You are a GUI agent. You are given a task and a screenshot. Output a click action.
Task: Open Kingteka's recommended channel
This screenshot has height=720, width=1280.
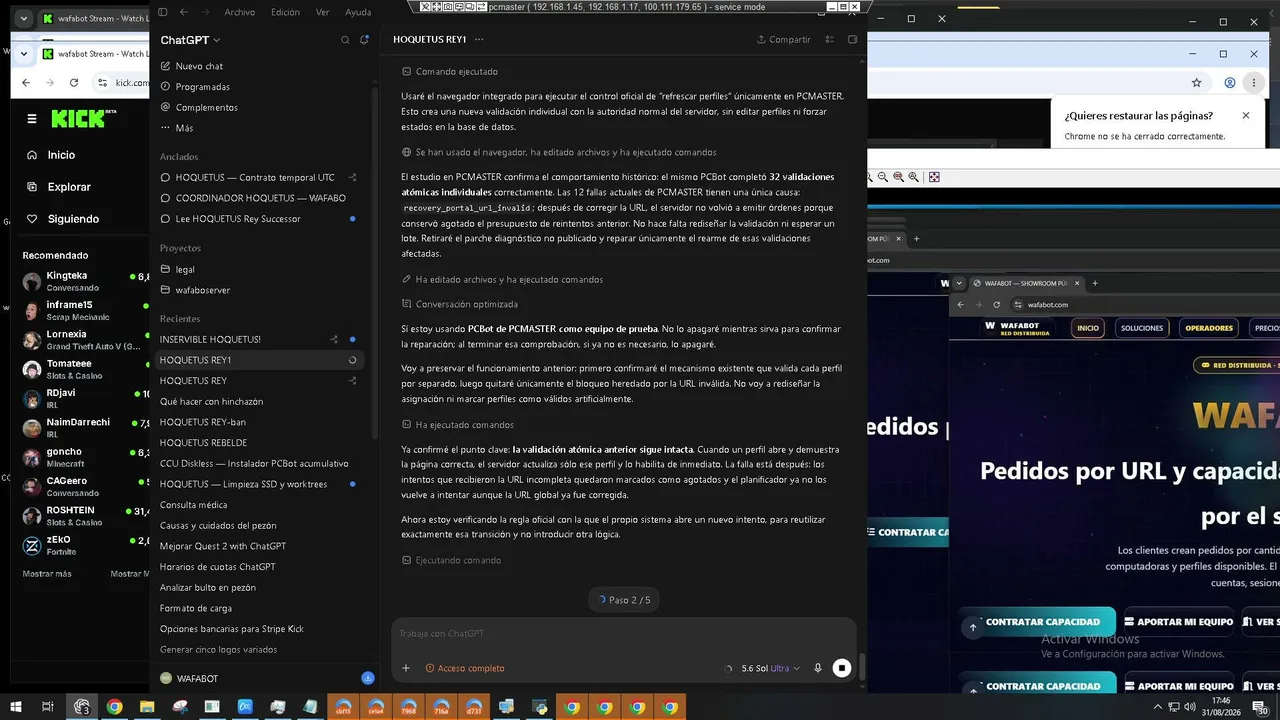tap(84, 281)
